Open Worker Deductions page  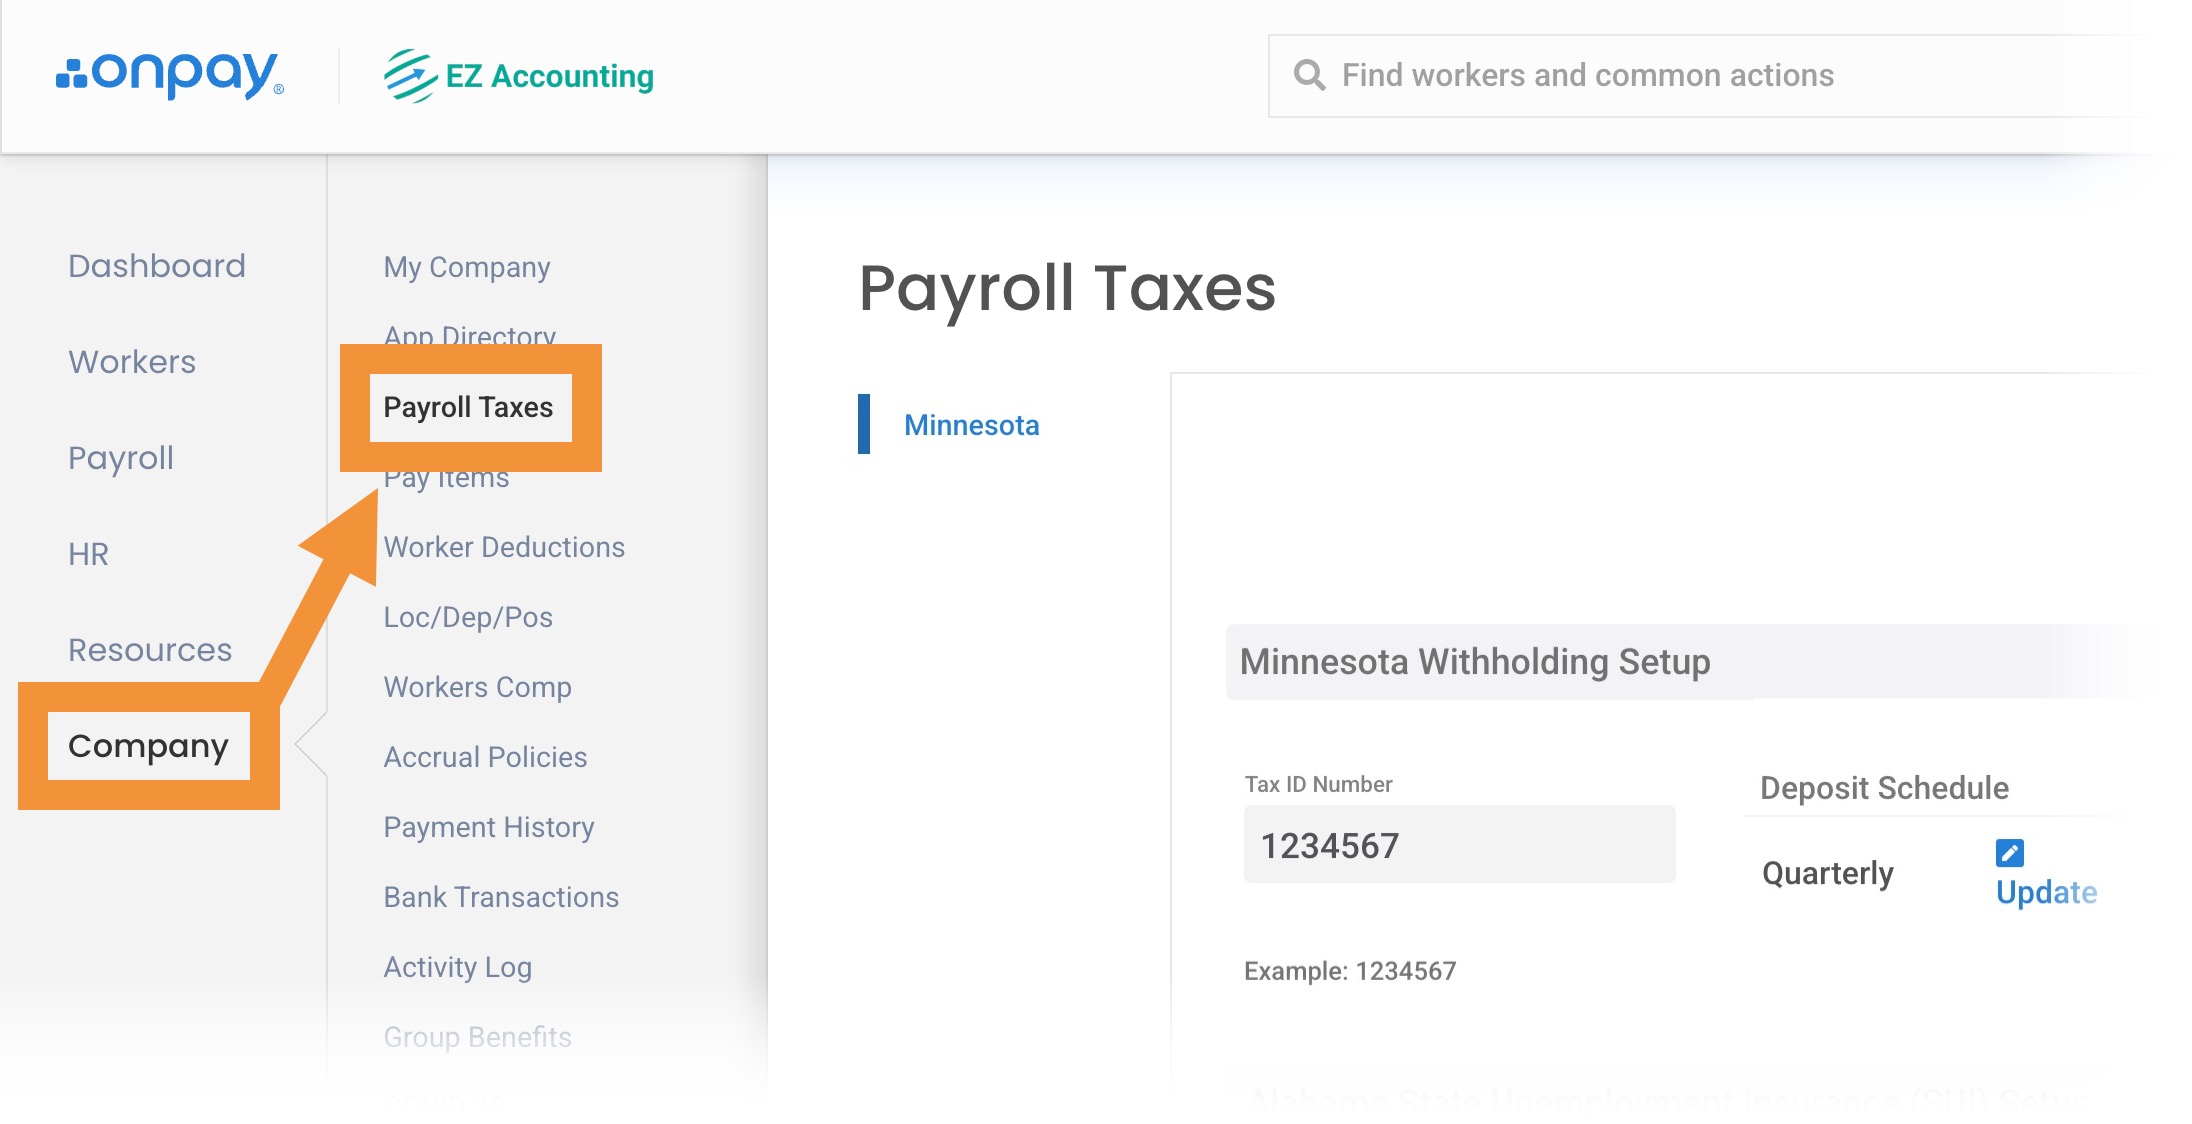pyautogui.click(x=504, y=547)
